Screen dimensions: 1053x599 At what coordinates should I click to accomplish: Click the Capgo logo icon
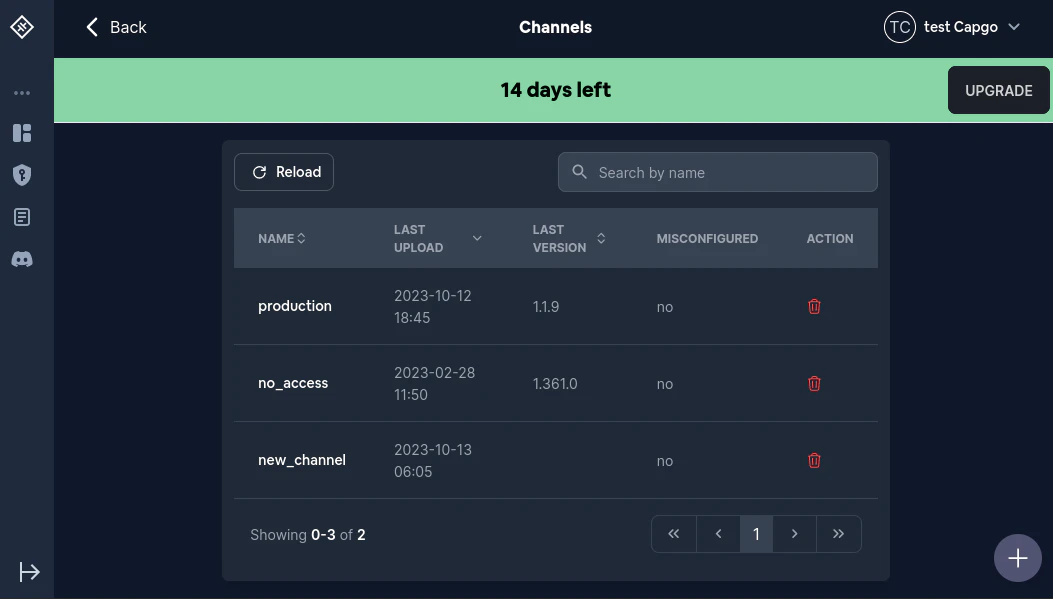[22, 27]
